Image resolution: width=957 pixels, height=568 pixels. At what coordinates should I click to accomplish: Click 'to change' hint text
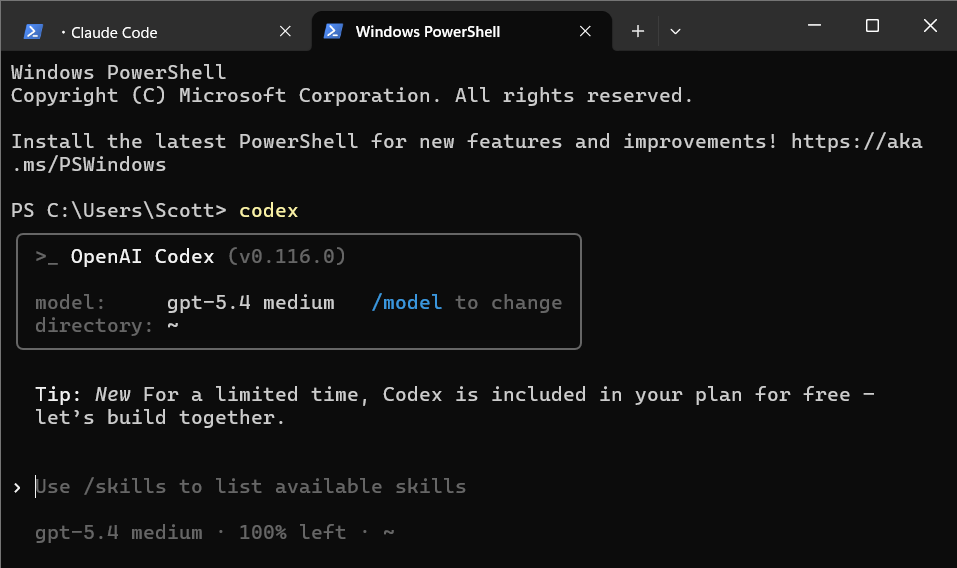click(508, 303)
